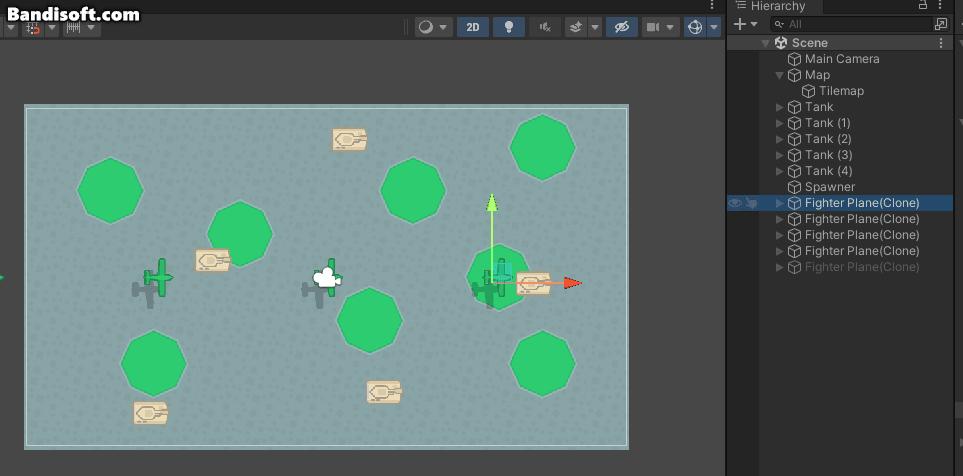
Task: Toggle eye visibility of highlighted Fighter Plane
Action: pyautogui.click(x=735, y=203)
